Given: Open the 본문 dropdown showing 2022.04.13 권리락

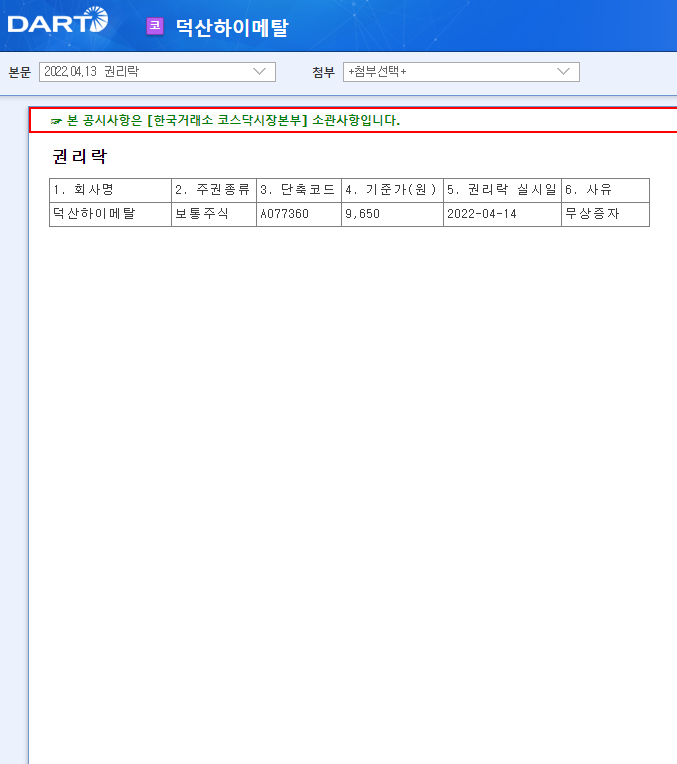Looking at the screenshot, I should coord(157,72).
